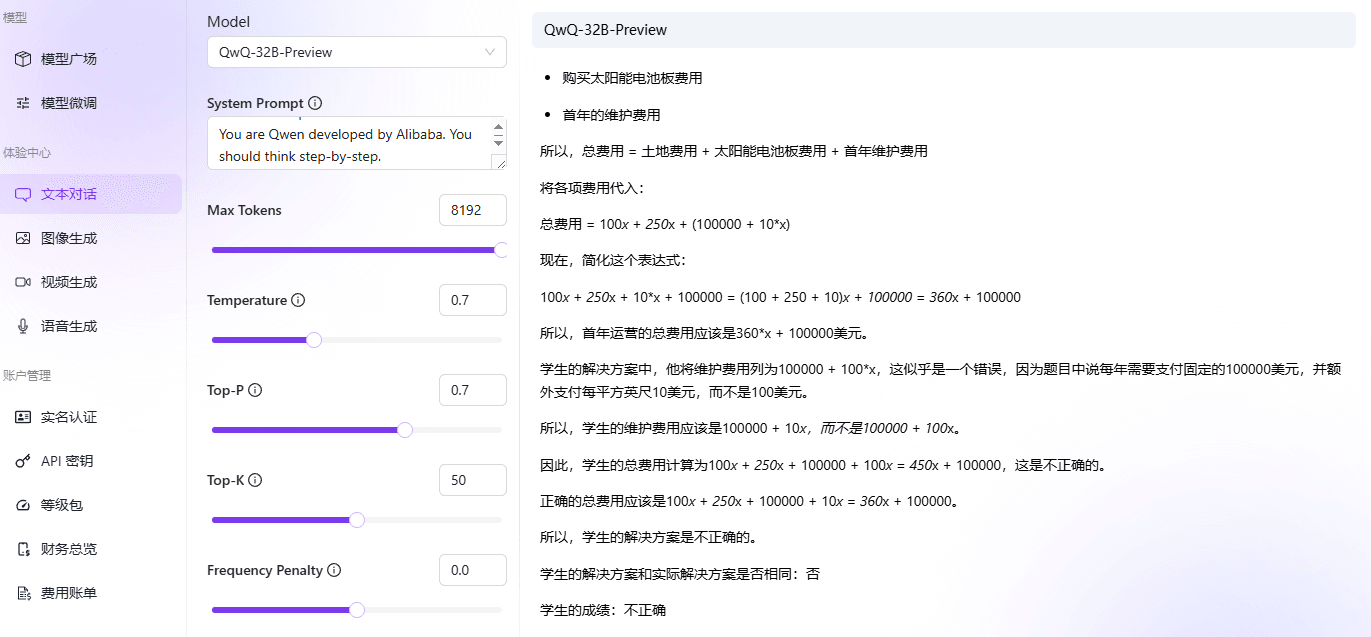Click the Top-K slider handle
Screen dimensions: 1371x637
pyautogui.click(x=357, y=520)
